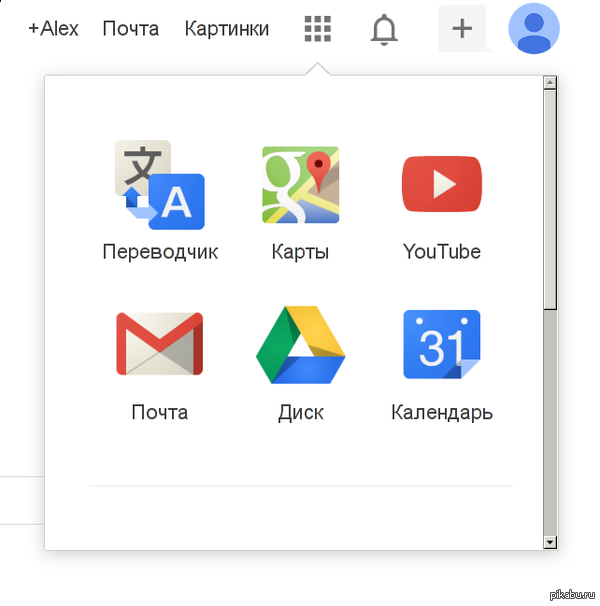This screenshot has width=600, height=606.
Task: Open the Gmail envelope icon
Action: pyautogui.click(x=160, y=344)
